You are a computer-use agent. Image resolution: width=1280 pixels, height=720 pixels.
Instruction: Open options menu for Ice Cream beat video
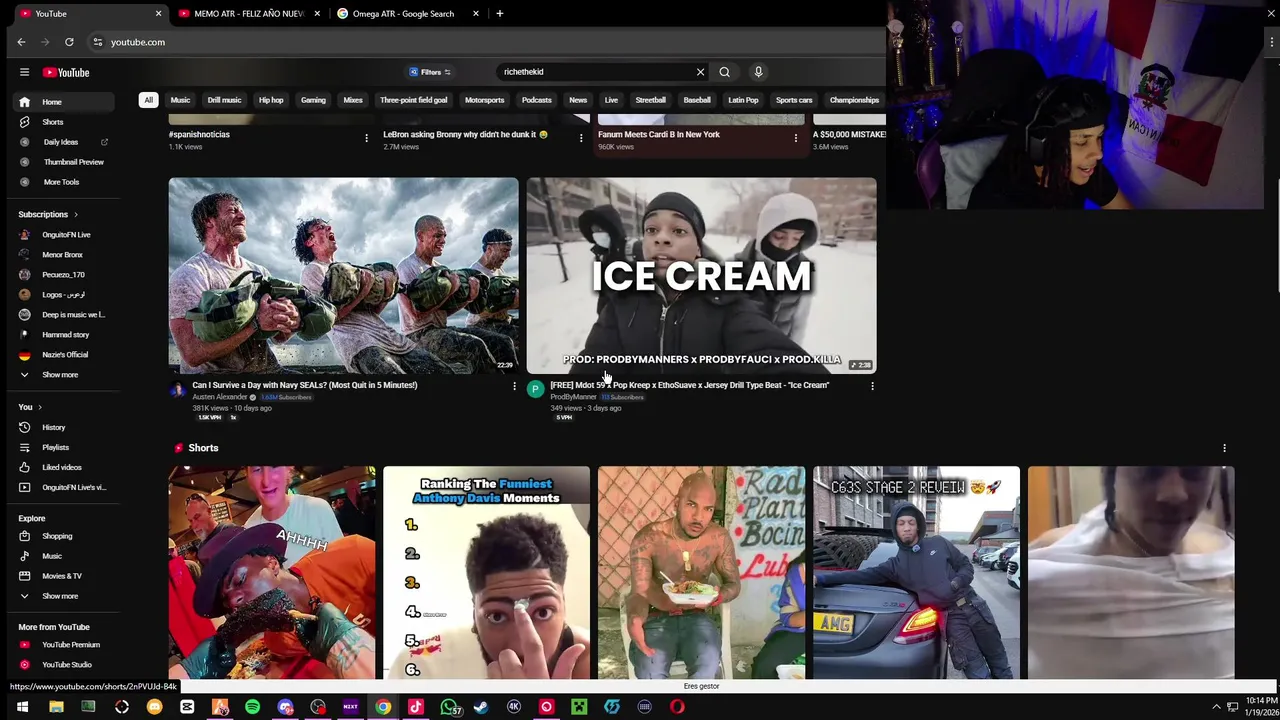(872, 386)
